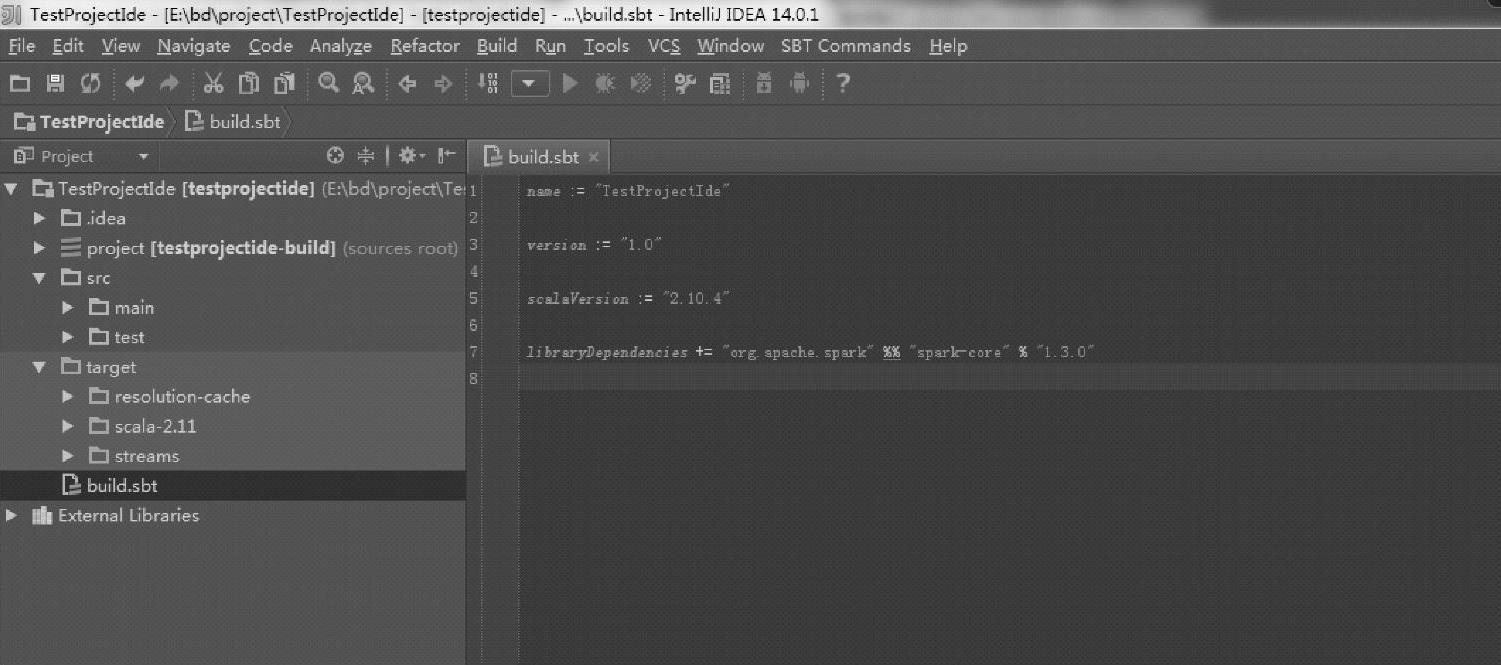Click the Android SDK Manager icon
Image resolution: width=1501 pixels, height=665 pixels.
[x=764, y=84]
